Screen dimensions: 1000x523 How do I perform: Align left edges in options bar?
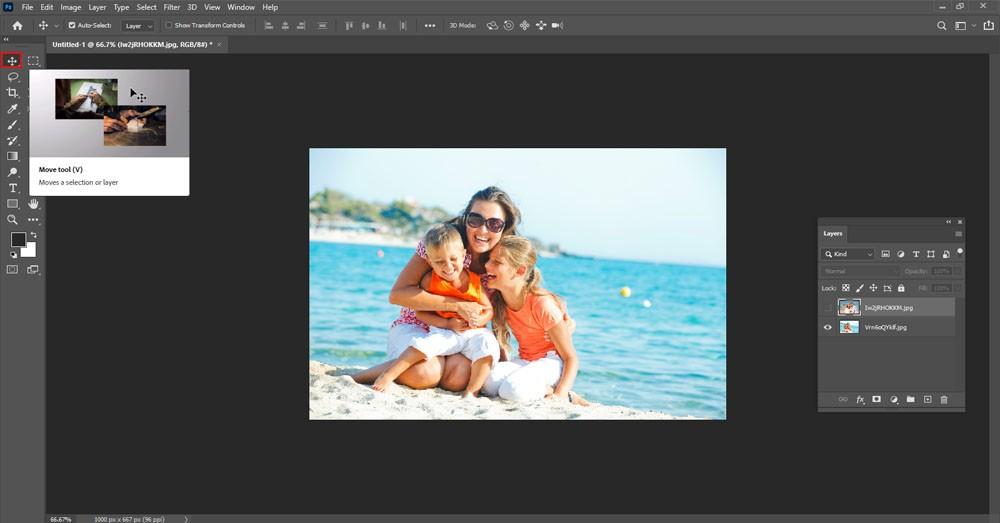pyautogui.click(x=268, y=26)
